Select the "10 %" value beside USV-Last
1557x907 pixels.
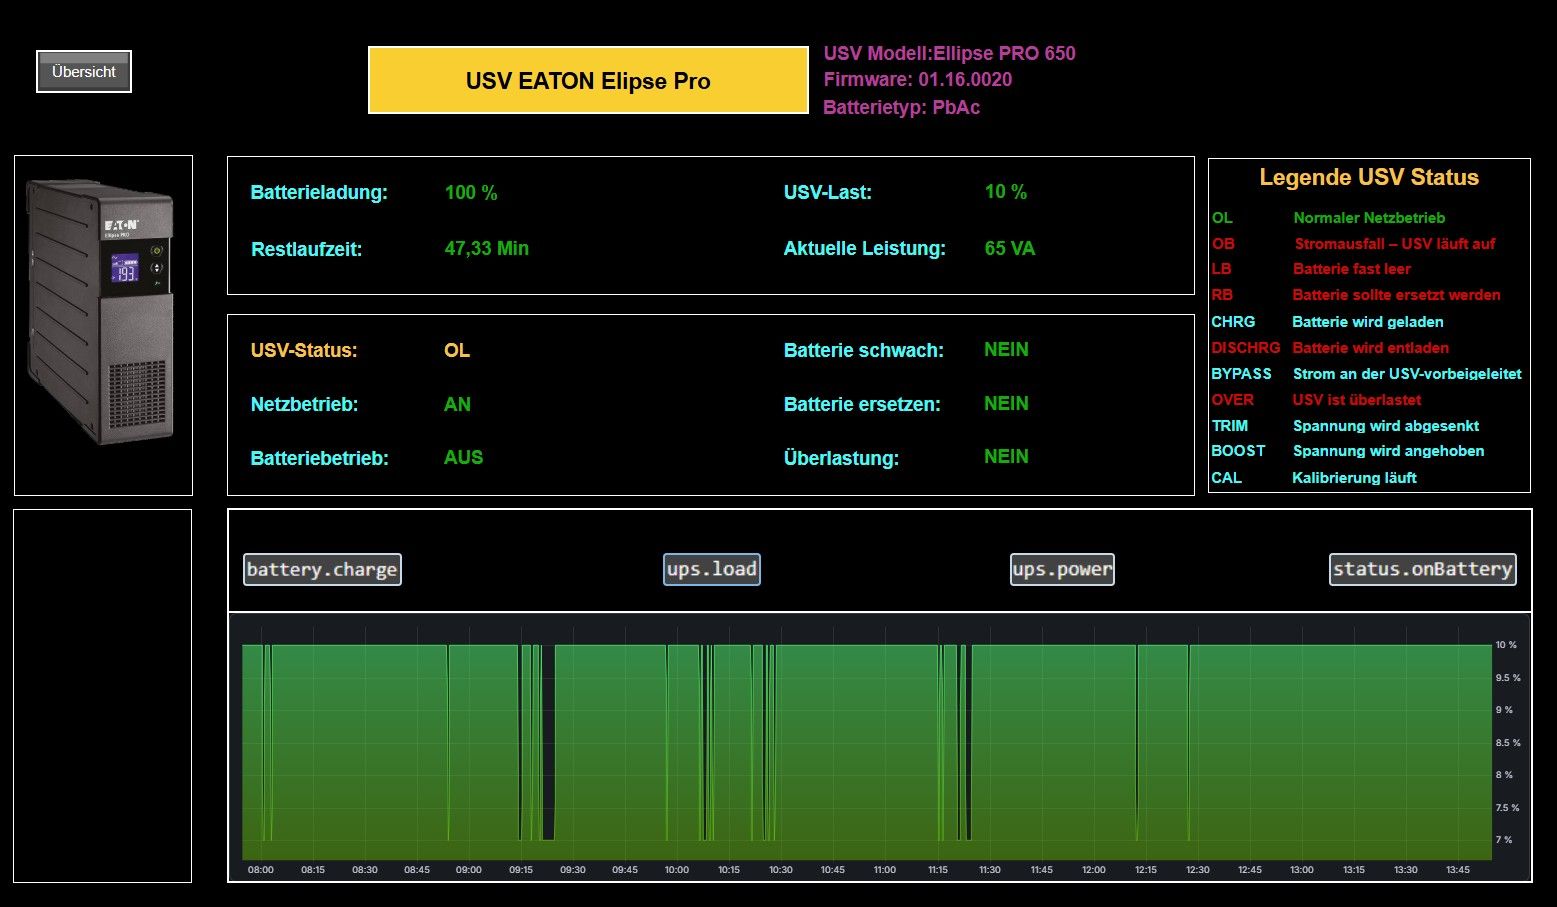1005,192
